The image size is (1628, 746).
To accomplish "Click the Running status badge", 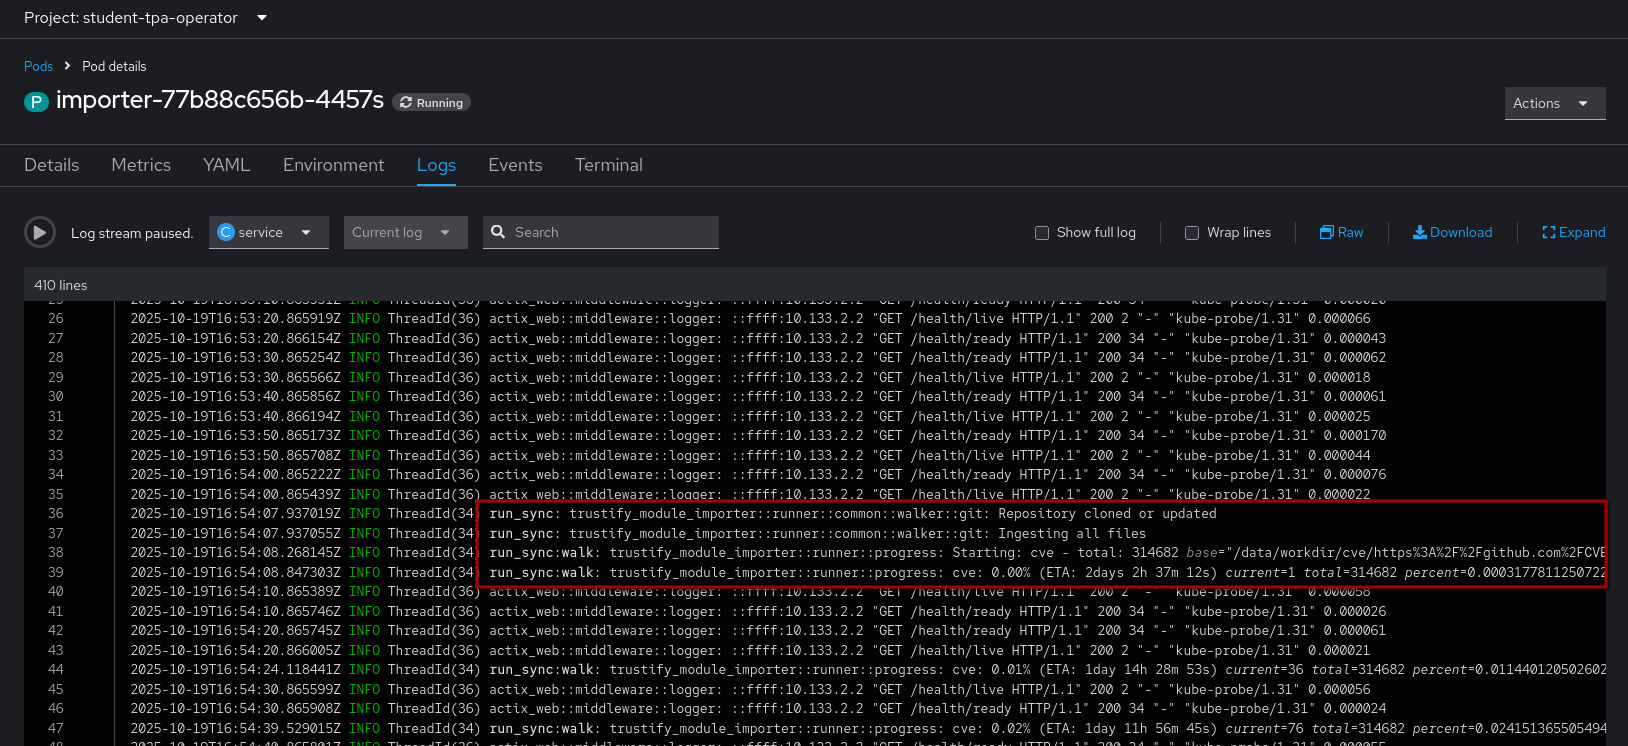I will pyautogui.click(x=431, y=102).
